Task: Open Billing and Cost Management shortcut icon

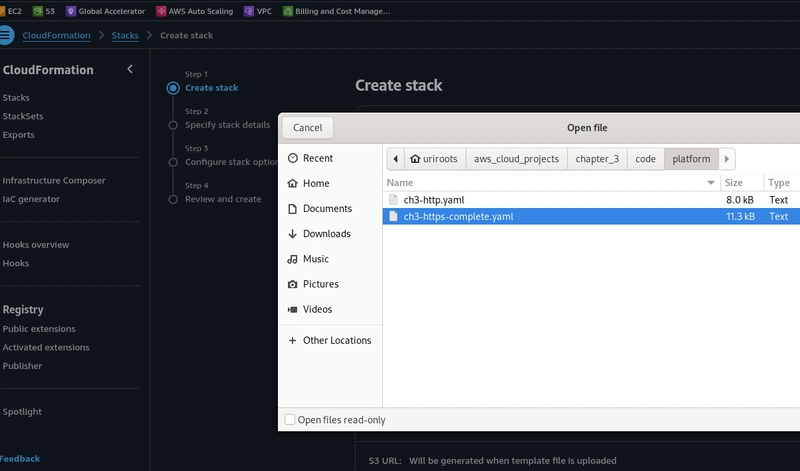Action: 288,11
